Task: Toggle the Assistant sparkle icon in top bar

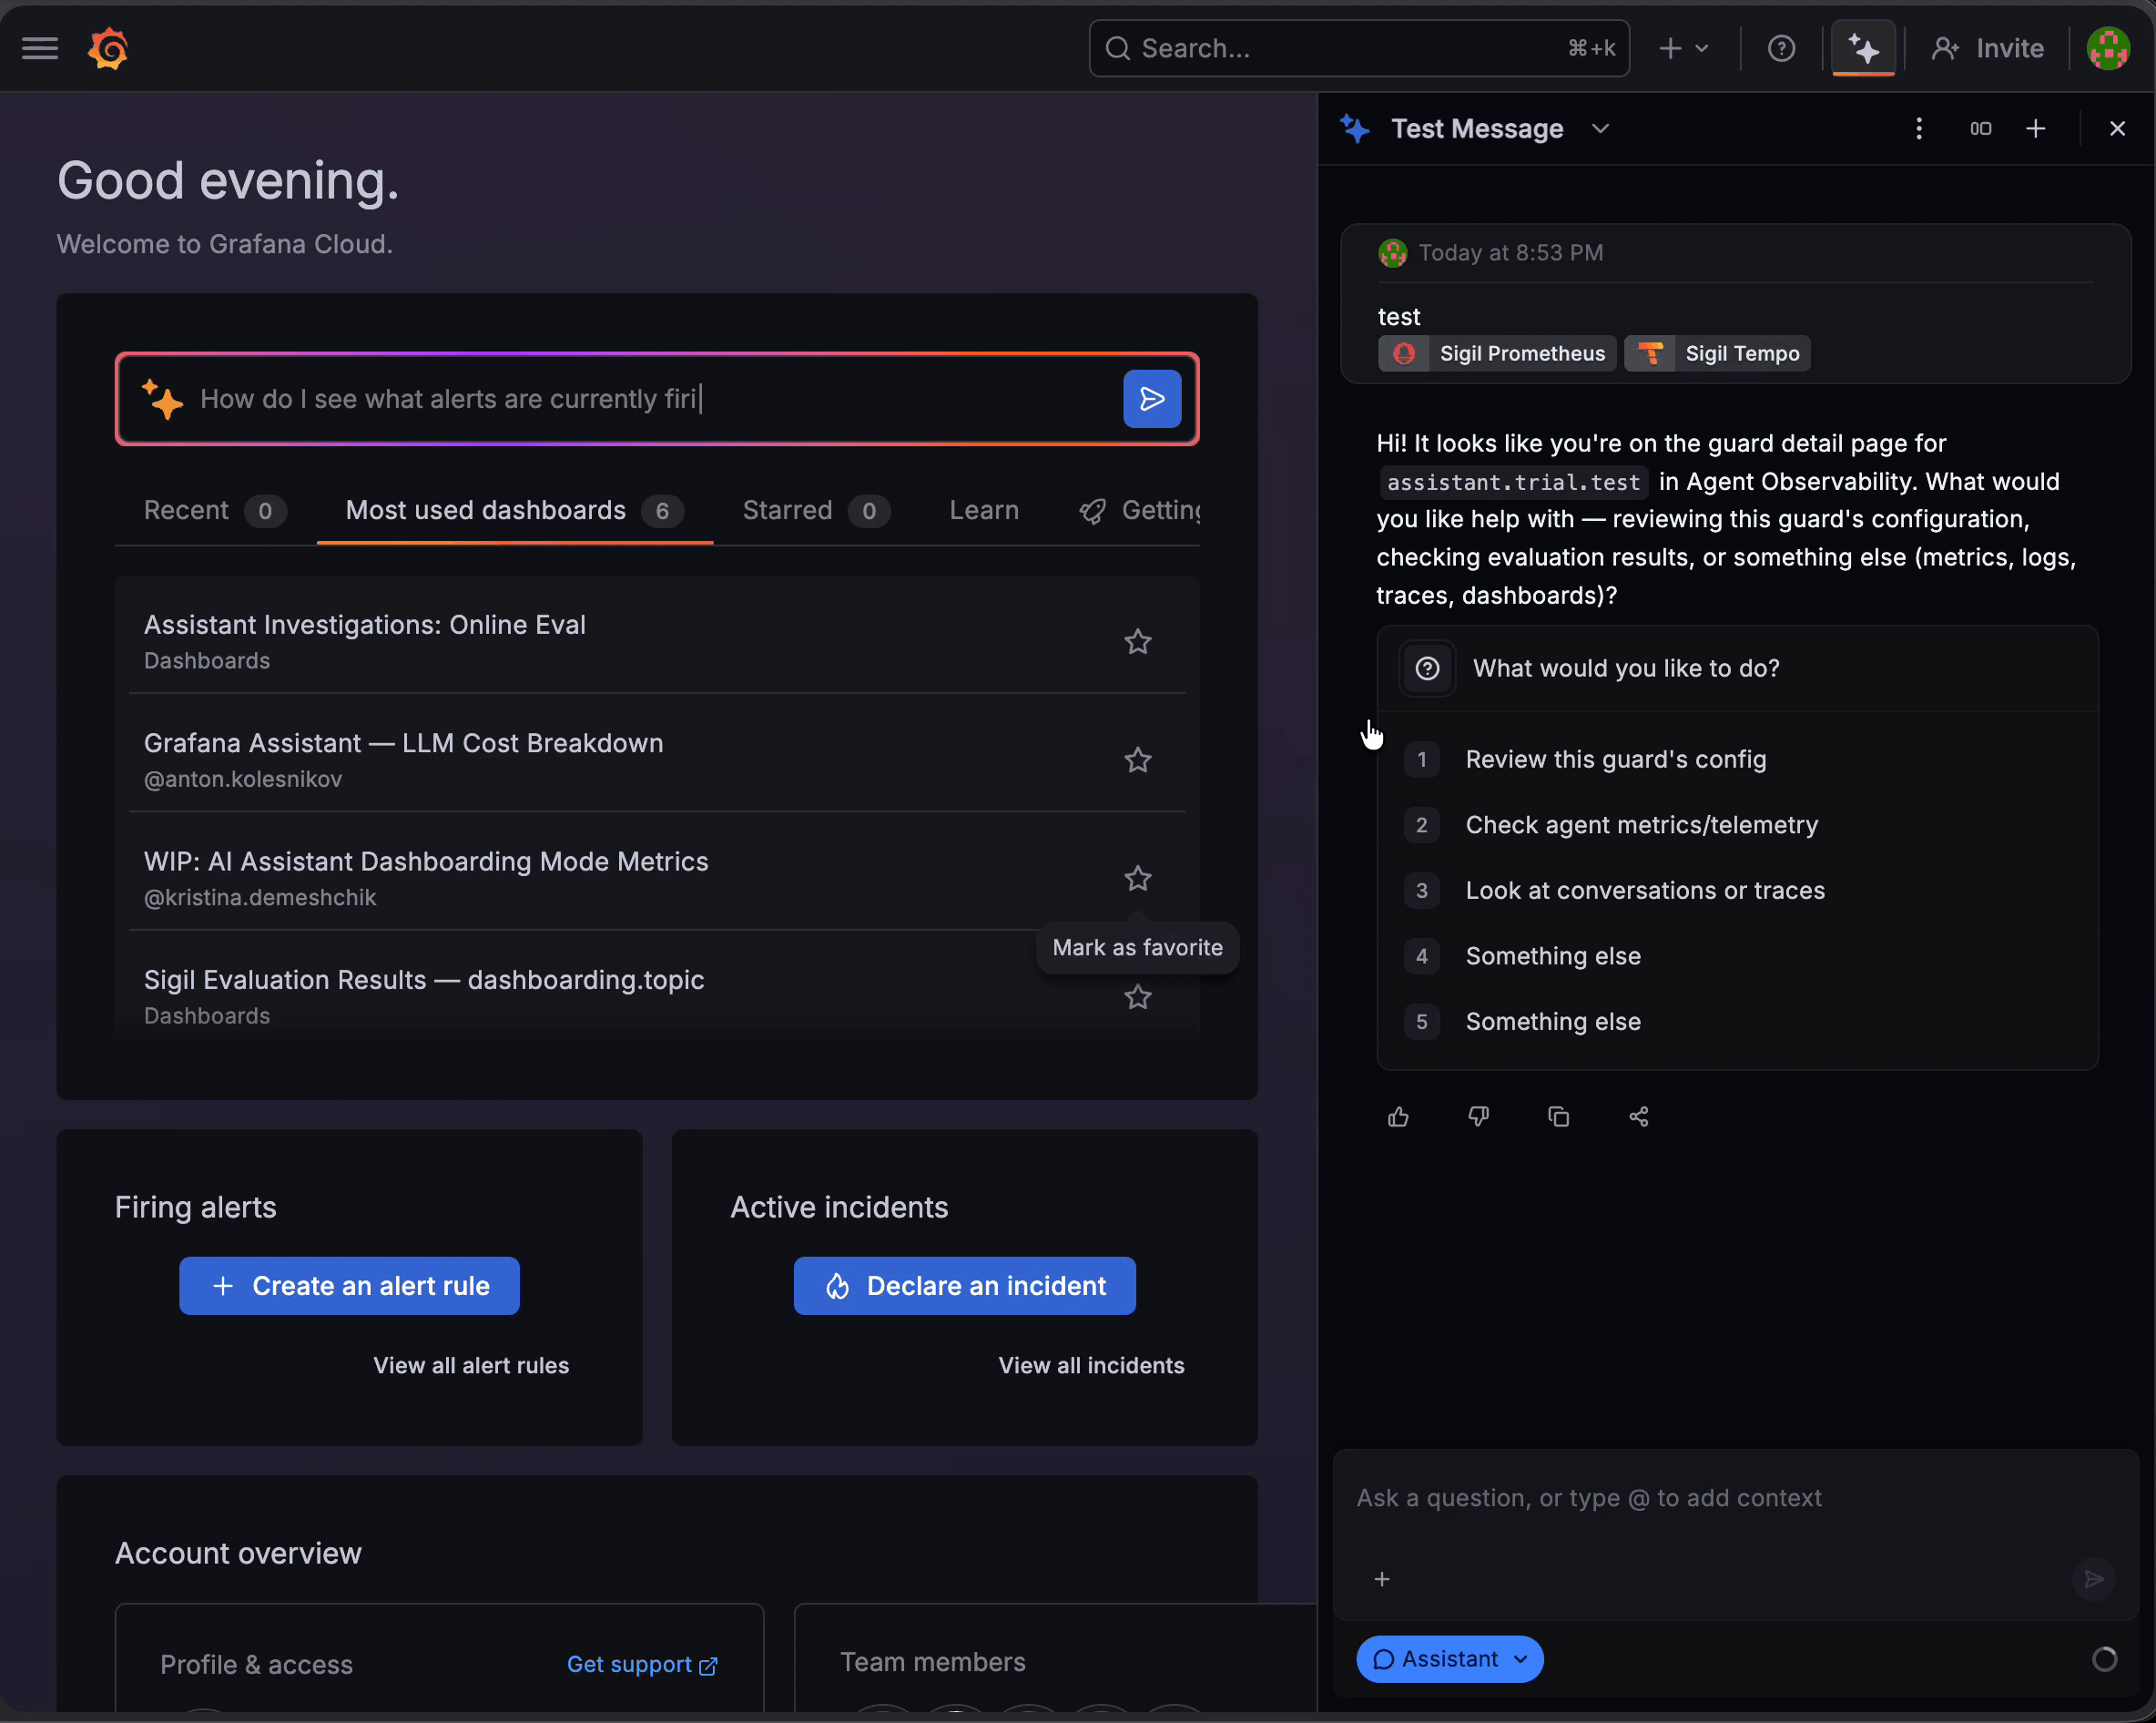Action: tap(1863, 48)
